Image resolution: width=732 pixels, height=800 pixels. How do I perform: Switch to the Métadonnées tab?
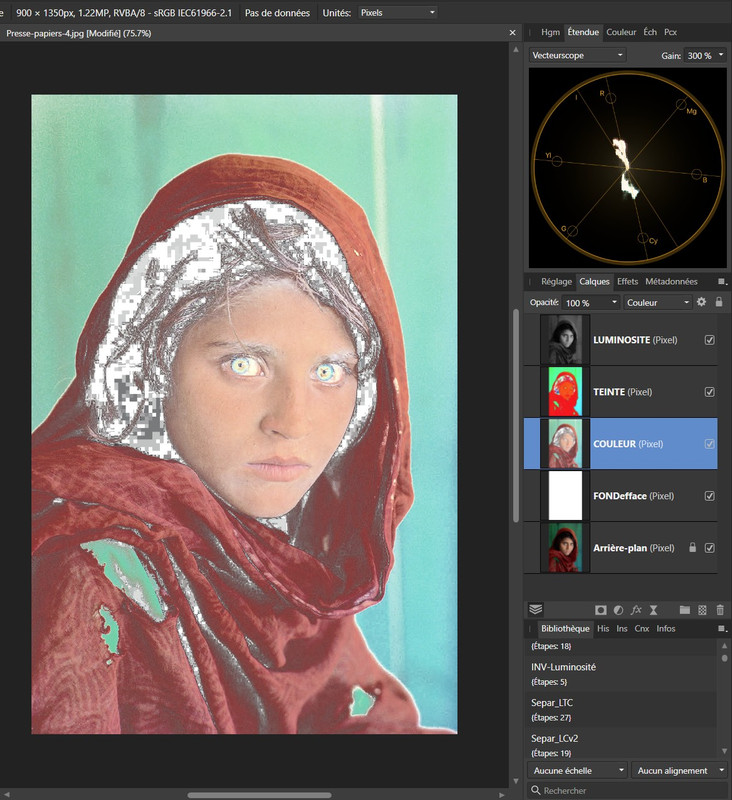[x=671, y=282]
